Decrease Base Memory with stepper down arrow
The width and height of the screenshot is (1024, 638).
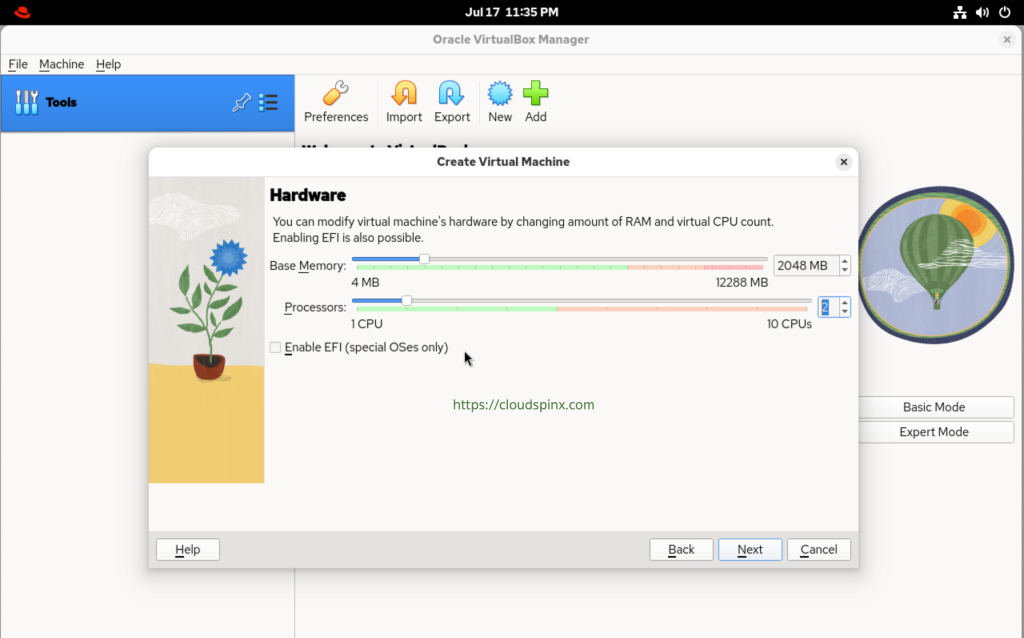844,270
